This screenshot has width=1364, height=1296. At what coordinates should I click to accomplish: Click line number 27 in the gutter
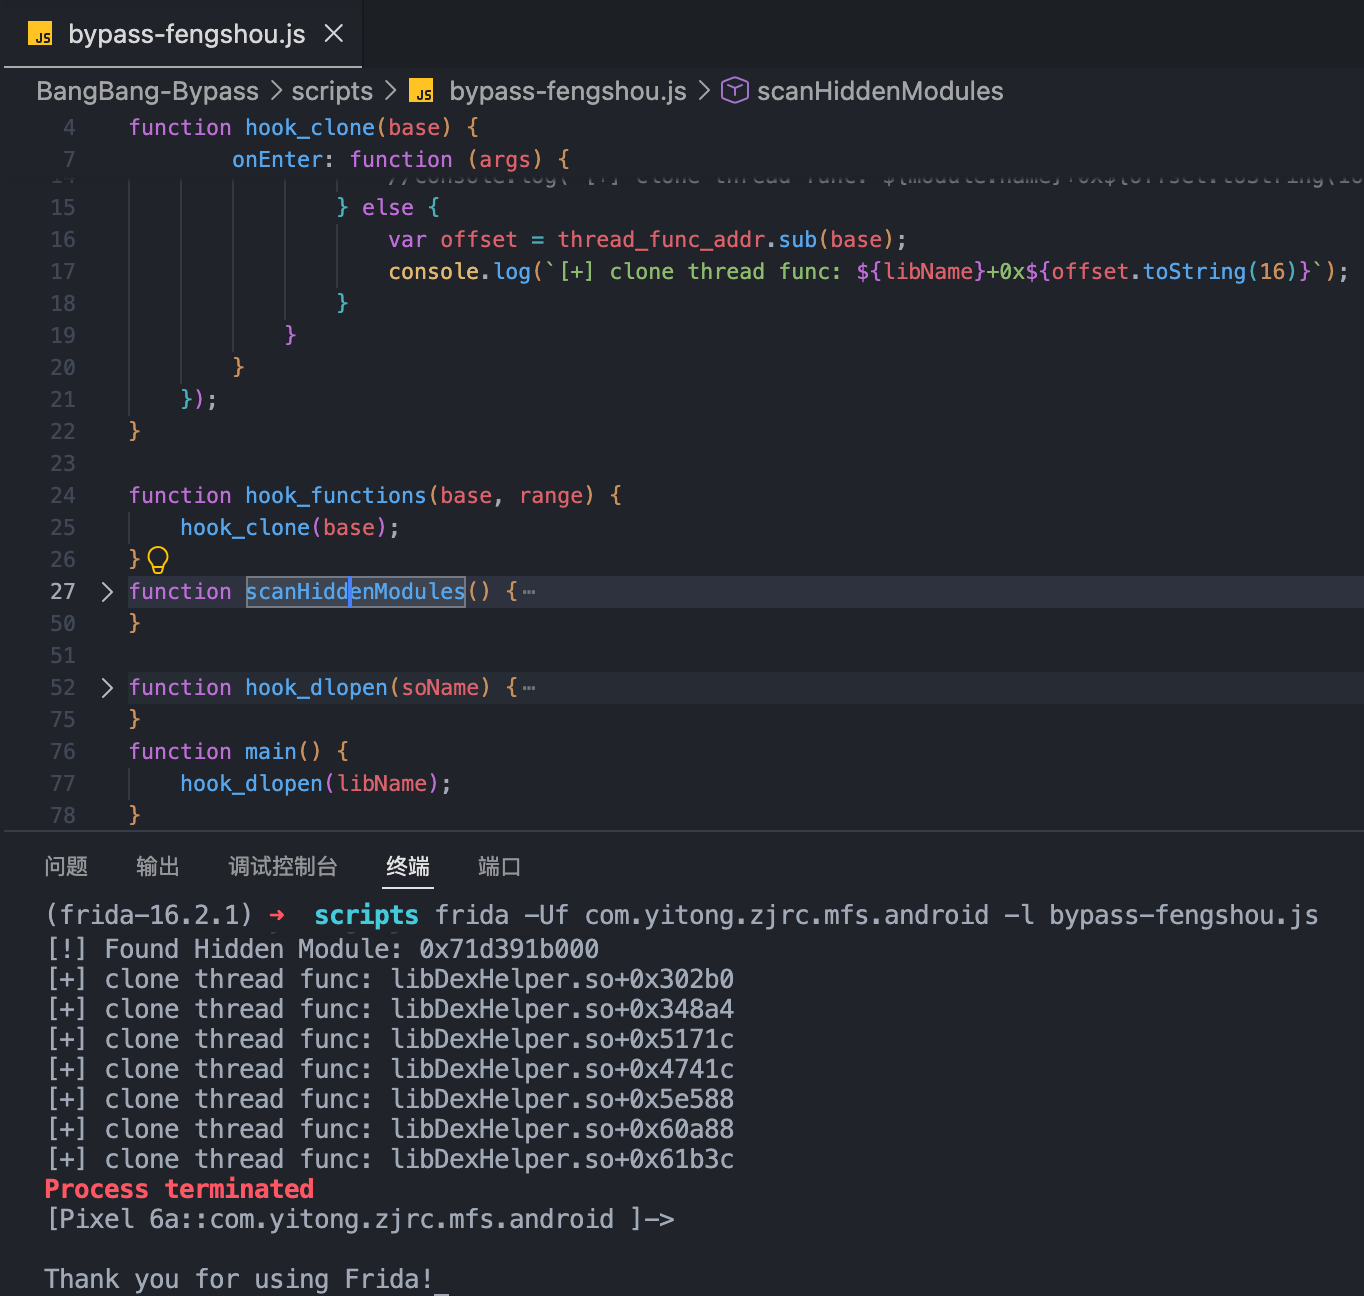click(63, 592)
